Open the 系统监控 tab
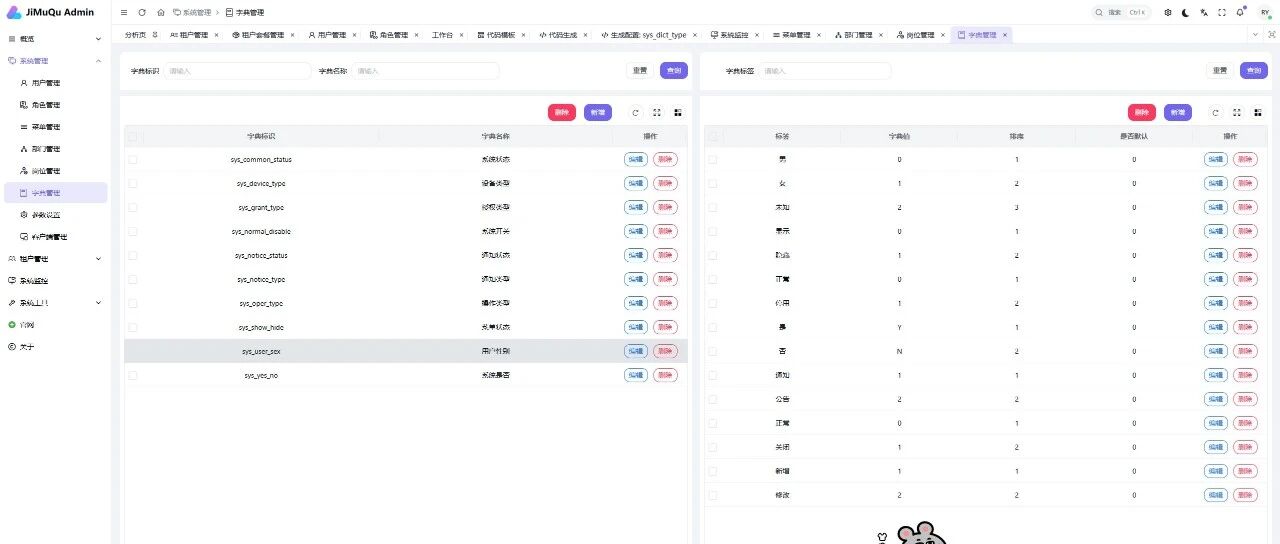This screenshot has height=544, width=1280. [735, 34]
